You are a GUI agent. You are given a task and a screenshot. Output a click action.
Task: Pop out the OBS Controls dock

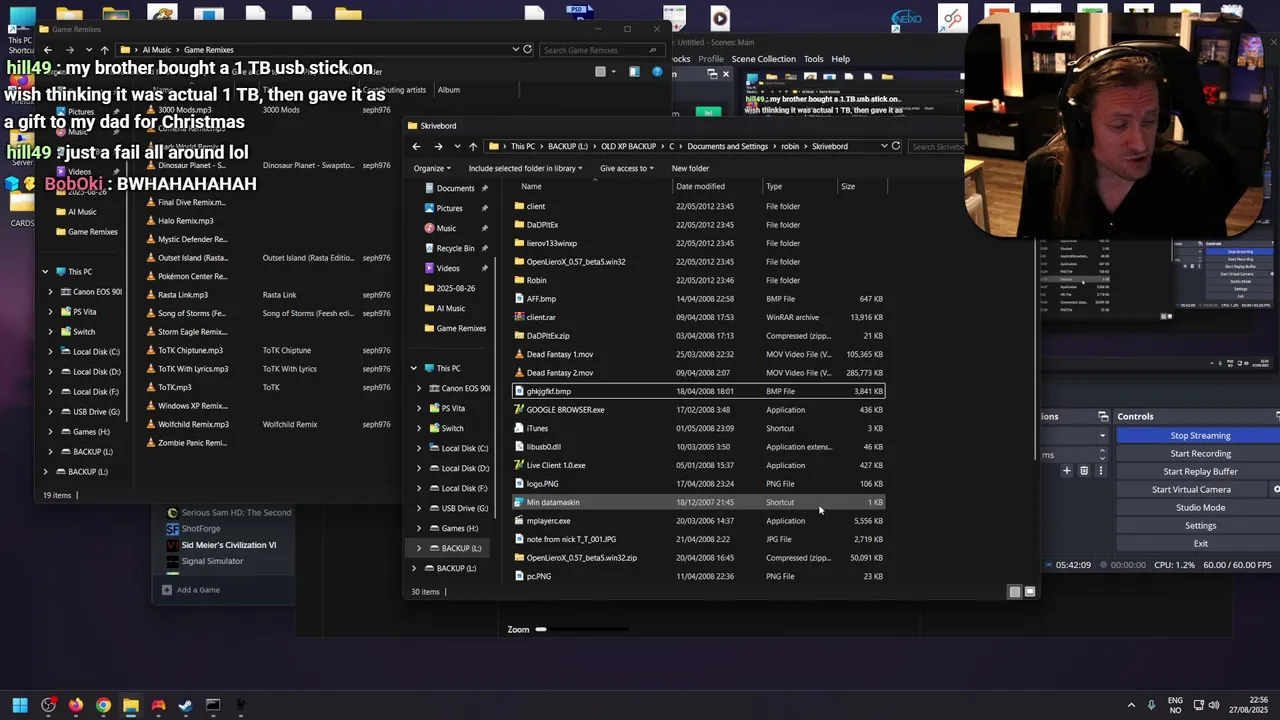(1277, 416)
